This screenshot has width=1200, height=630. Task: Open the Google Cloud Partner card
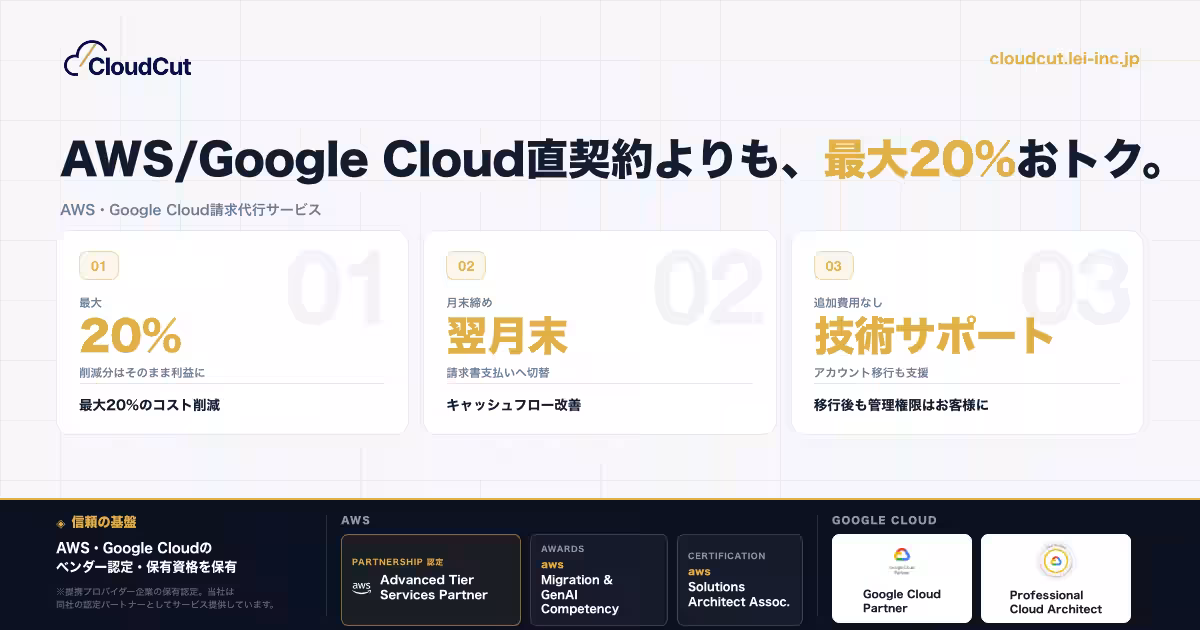(902, 579)
